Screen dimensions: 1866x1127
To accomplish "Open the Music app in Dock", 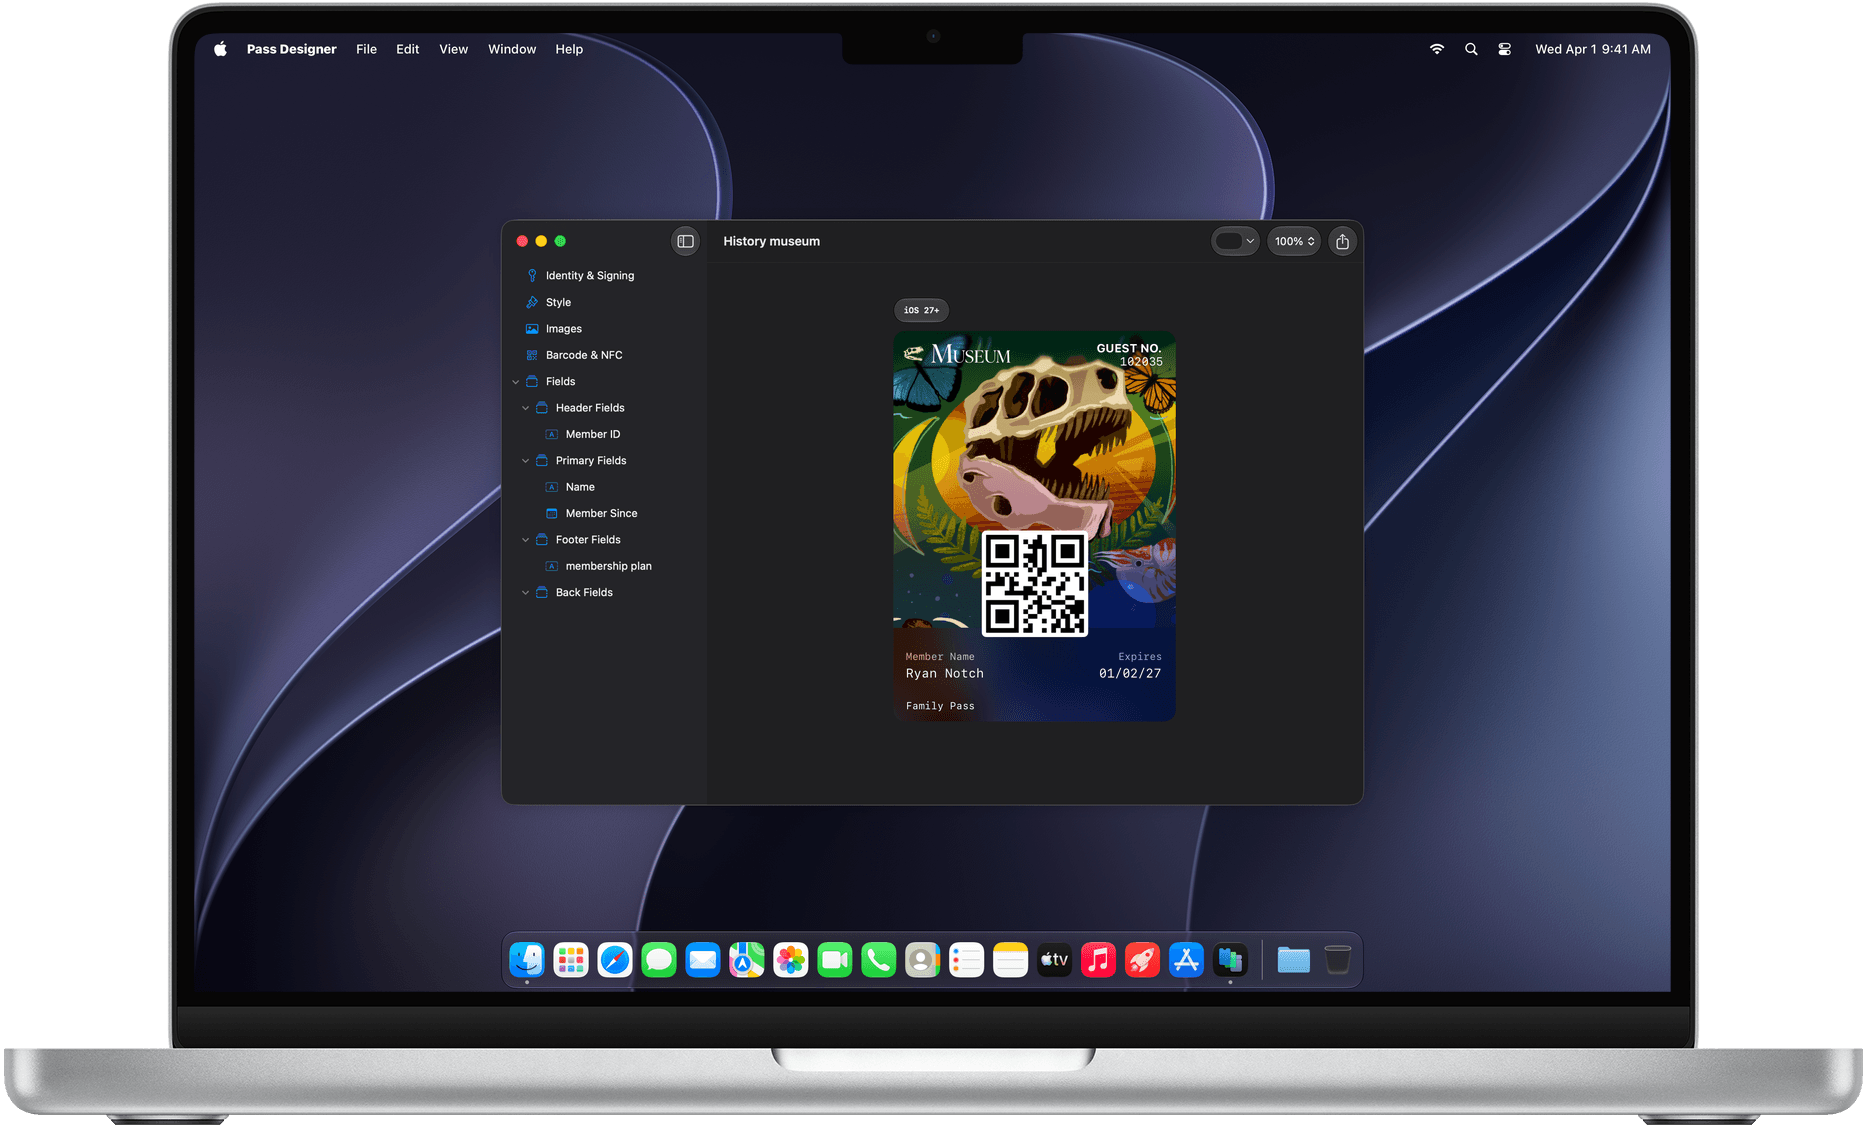I will coord(1098,960).
